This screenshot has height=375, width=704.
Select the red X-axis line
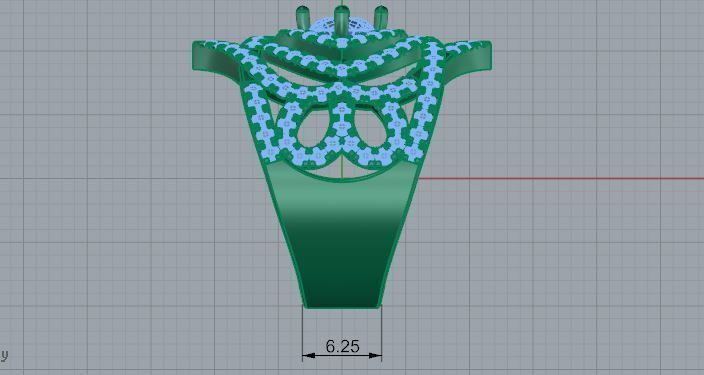click(x=561, y=179)
